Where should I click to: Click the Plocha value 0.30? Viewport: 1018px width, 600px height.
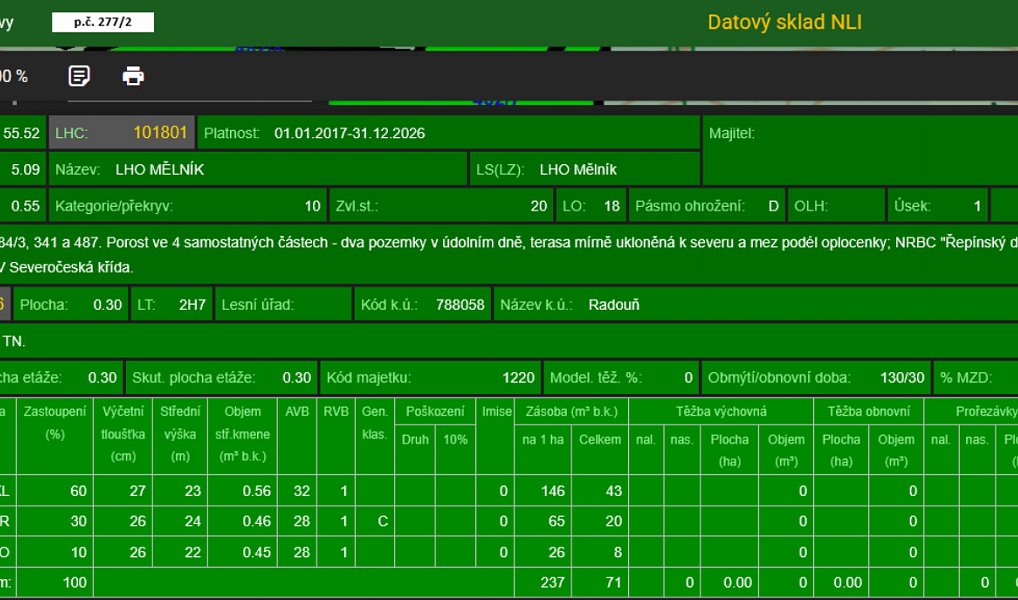[x=107, y=305]
